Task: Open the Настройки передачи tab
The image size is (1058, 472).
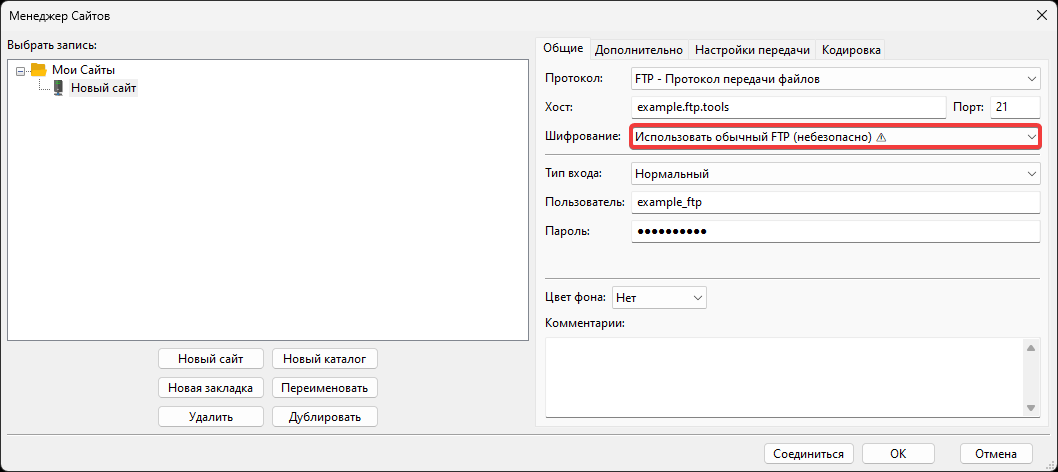Action: point(752,49)
